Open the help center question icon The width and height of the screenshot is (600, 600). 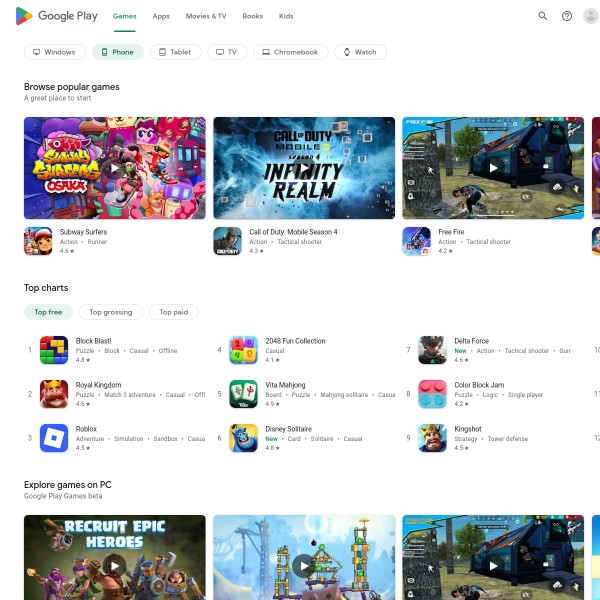point(567,16)
